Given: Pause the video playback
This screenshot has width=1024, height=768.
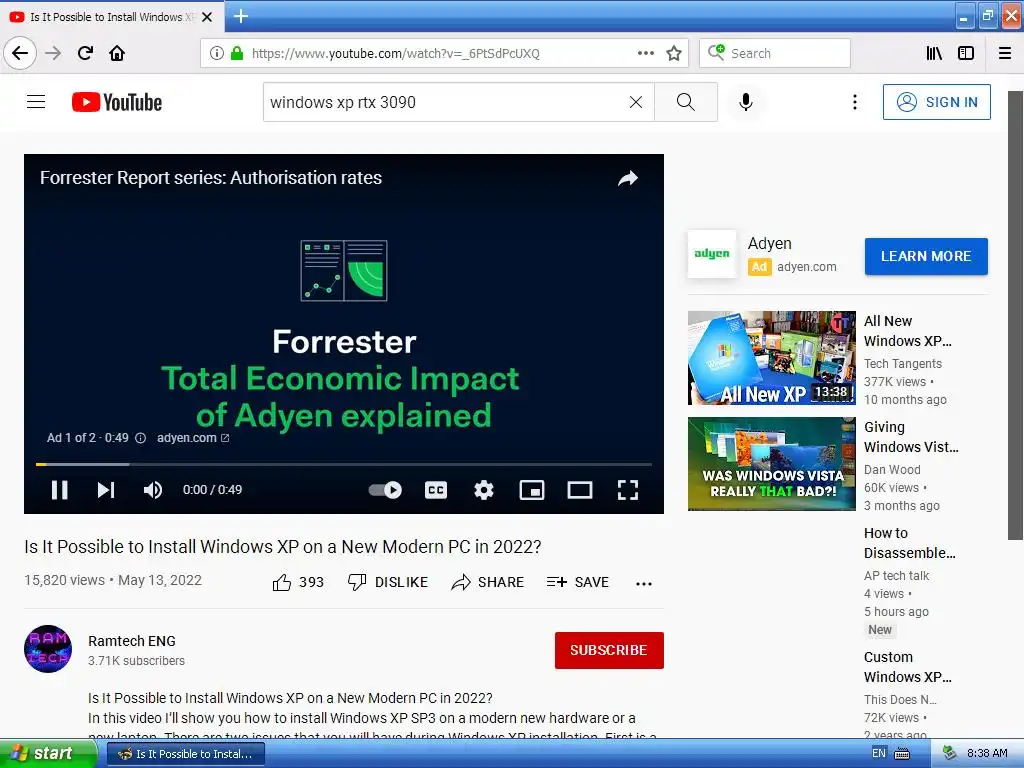Looking at the screenshot, I should (59, 490).
